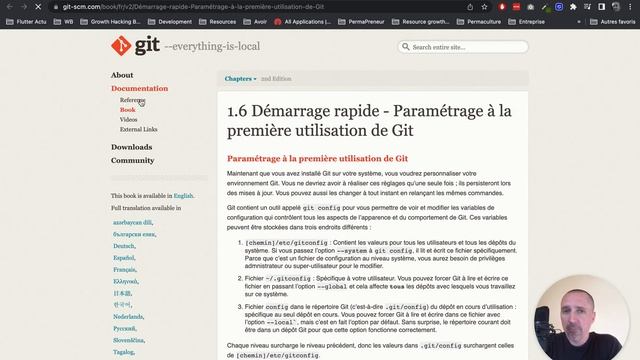Expand the Chapters dropdown

240,79
